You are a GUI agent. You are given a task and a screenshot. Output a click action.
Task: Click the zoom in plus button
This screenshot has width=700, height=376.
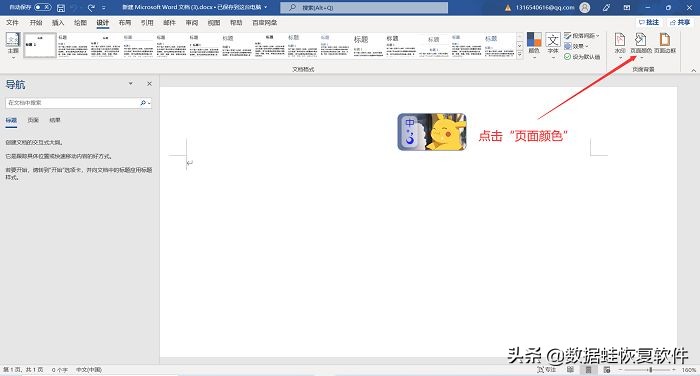(674, 370)
